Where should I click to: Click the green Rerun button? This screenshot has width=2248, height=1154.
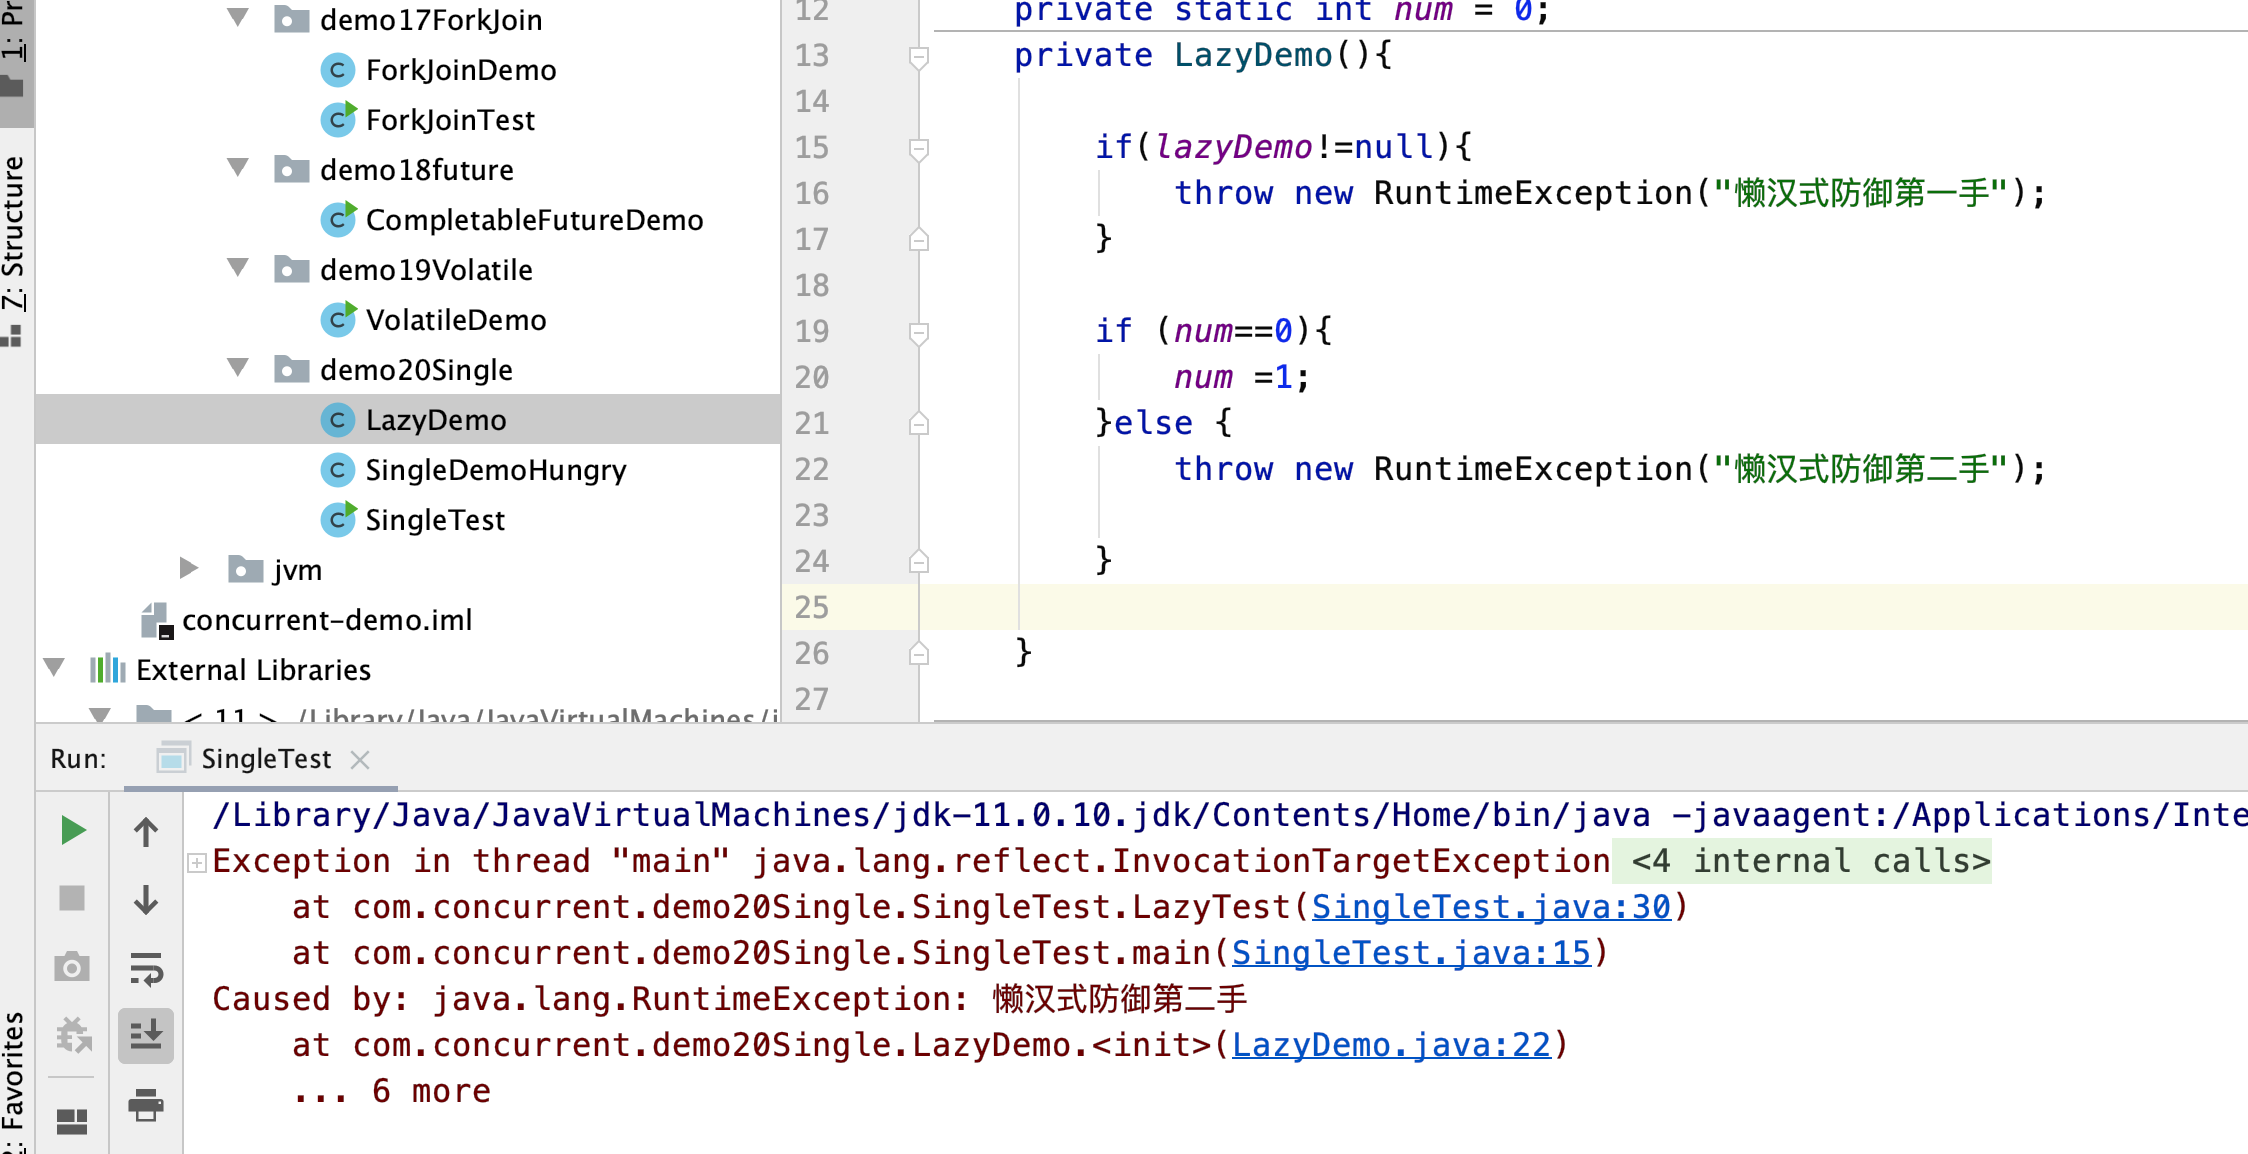click(72, 830)
